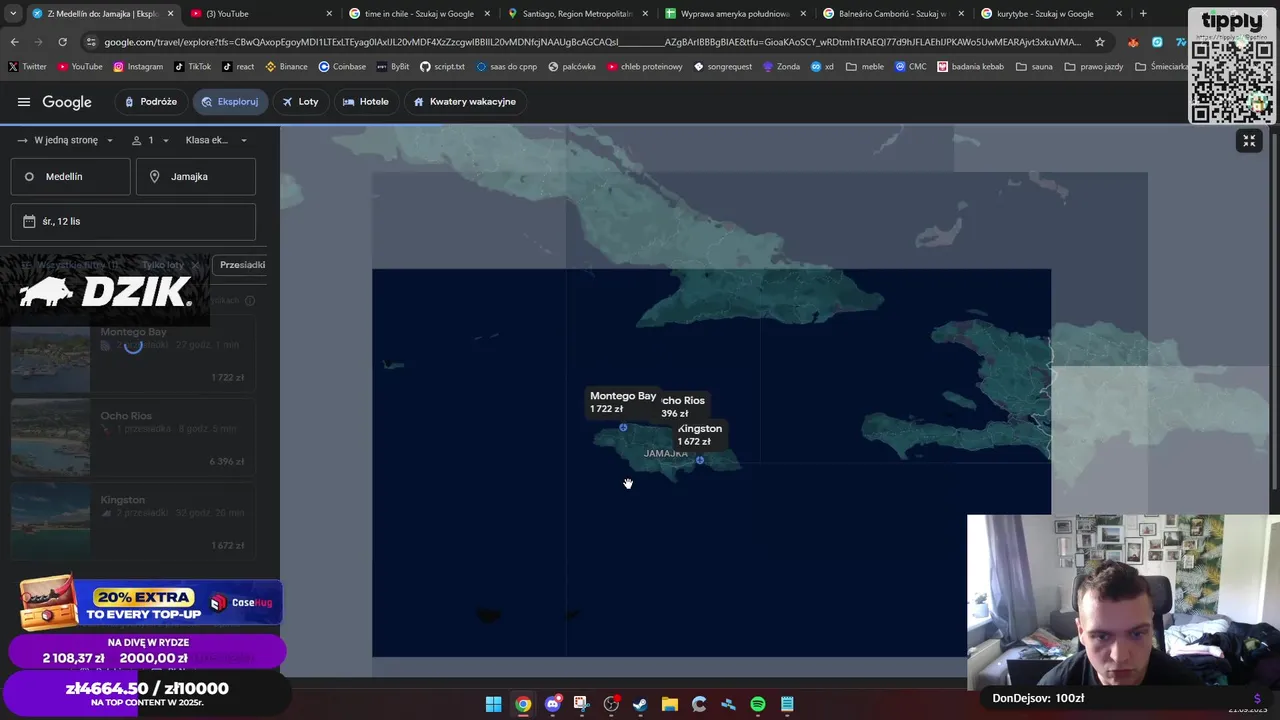Switch to the Loty tab
1280x720 pixels.
[x=300, y=102]
